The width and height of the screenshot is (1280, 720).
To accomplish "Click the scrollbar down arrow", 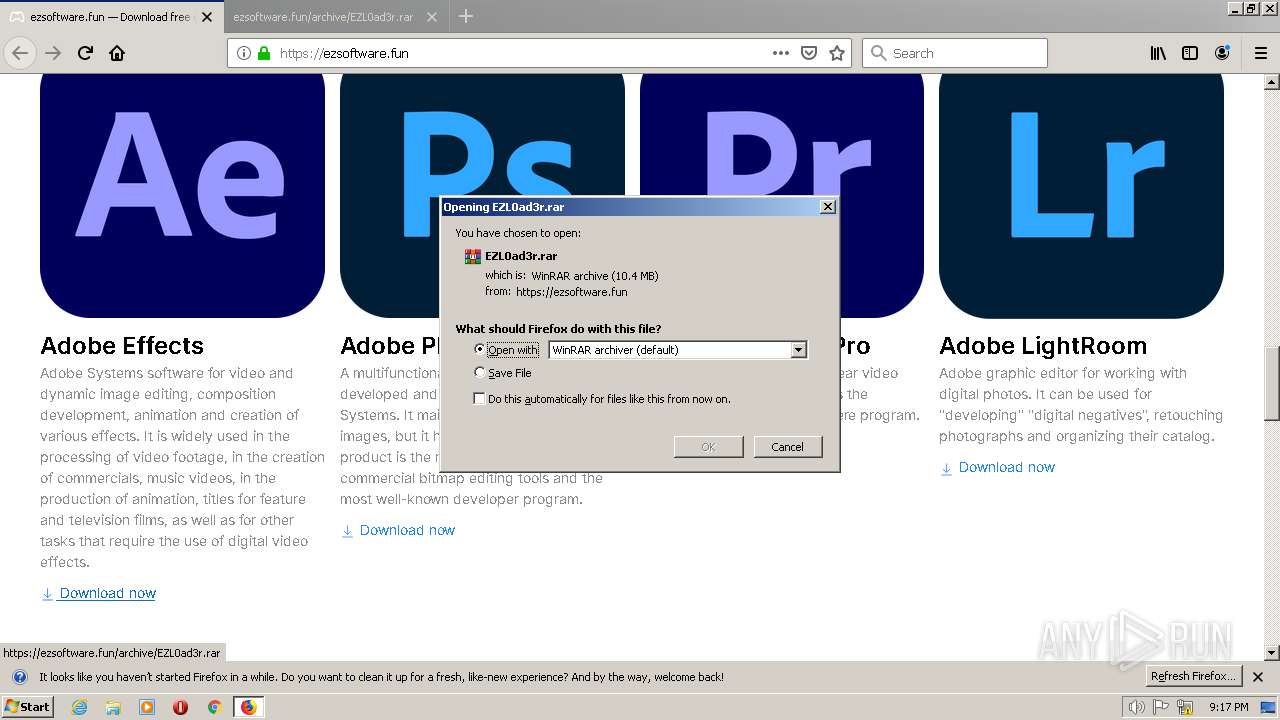I will 1272,653.
